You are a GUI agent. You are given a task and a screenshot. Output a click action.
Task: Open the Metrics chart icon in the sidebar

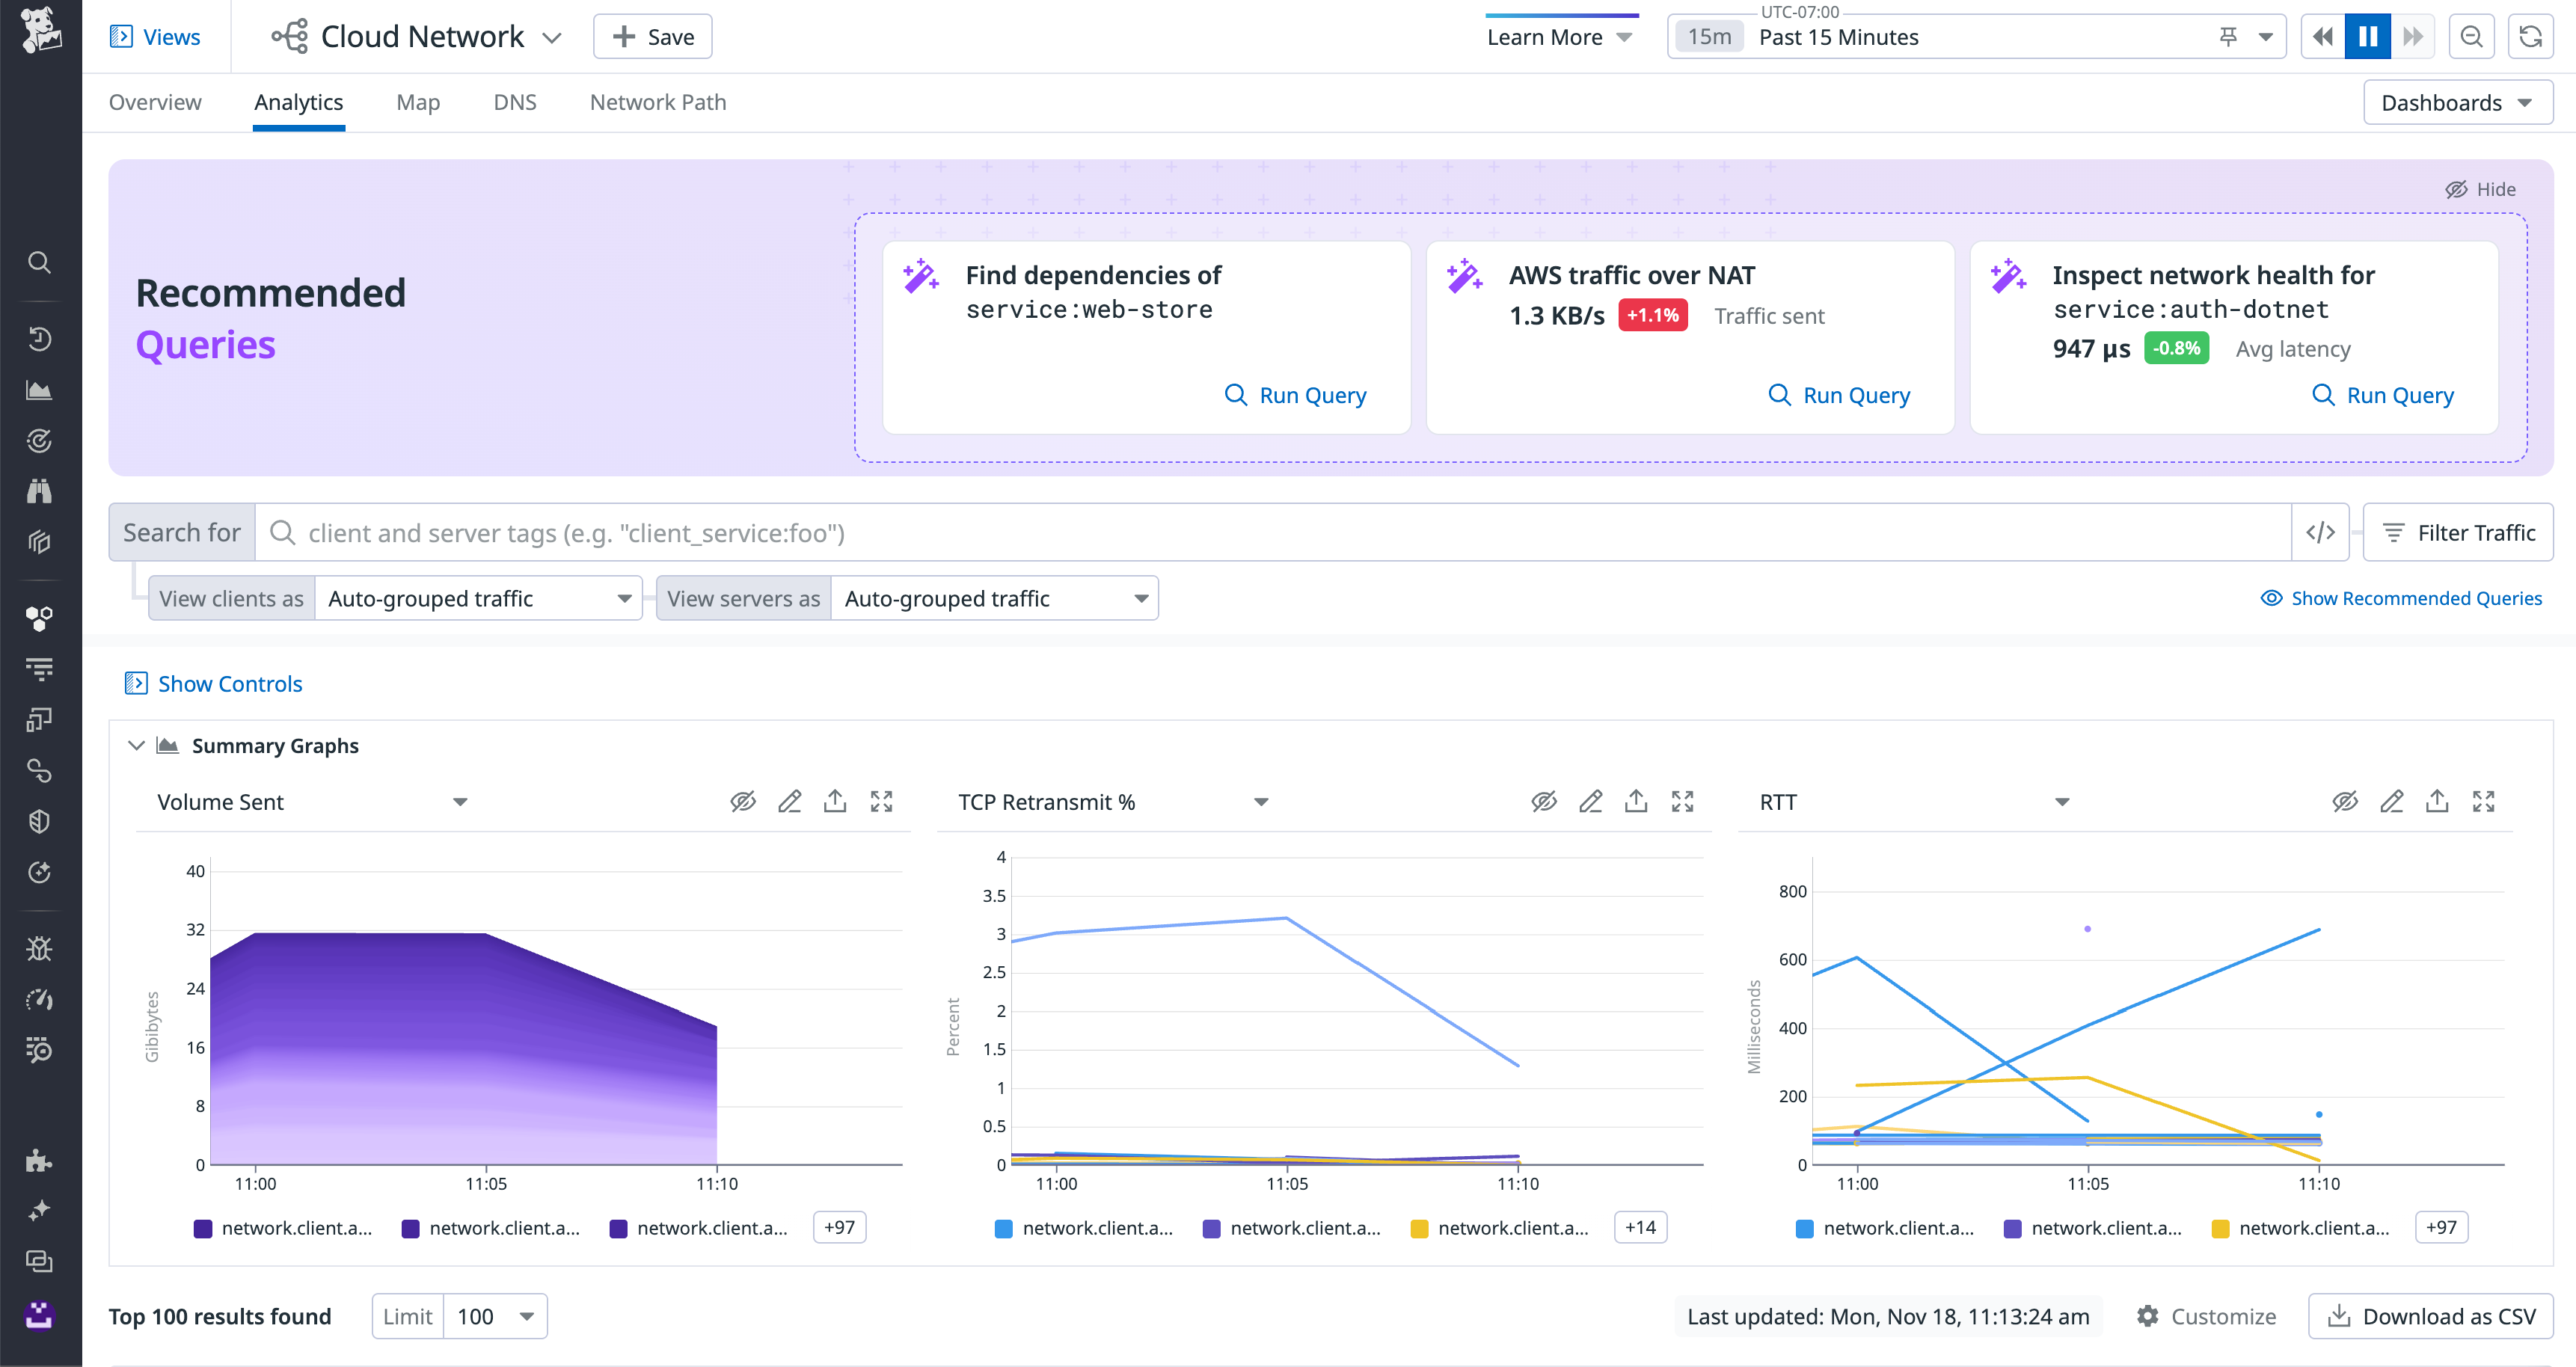tap(40, 390)
